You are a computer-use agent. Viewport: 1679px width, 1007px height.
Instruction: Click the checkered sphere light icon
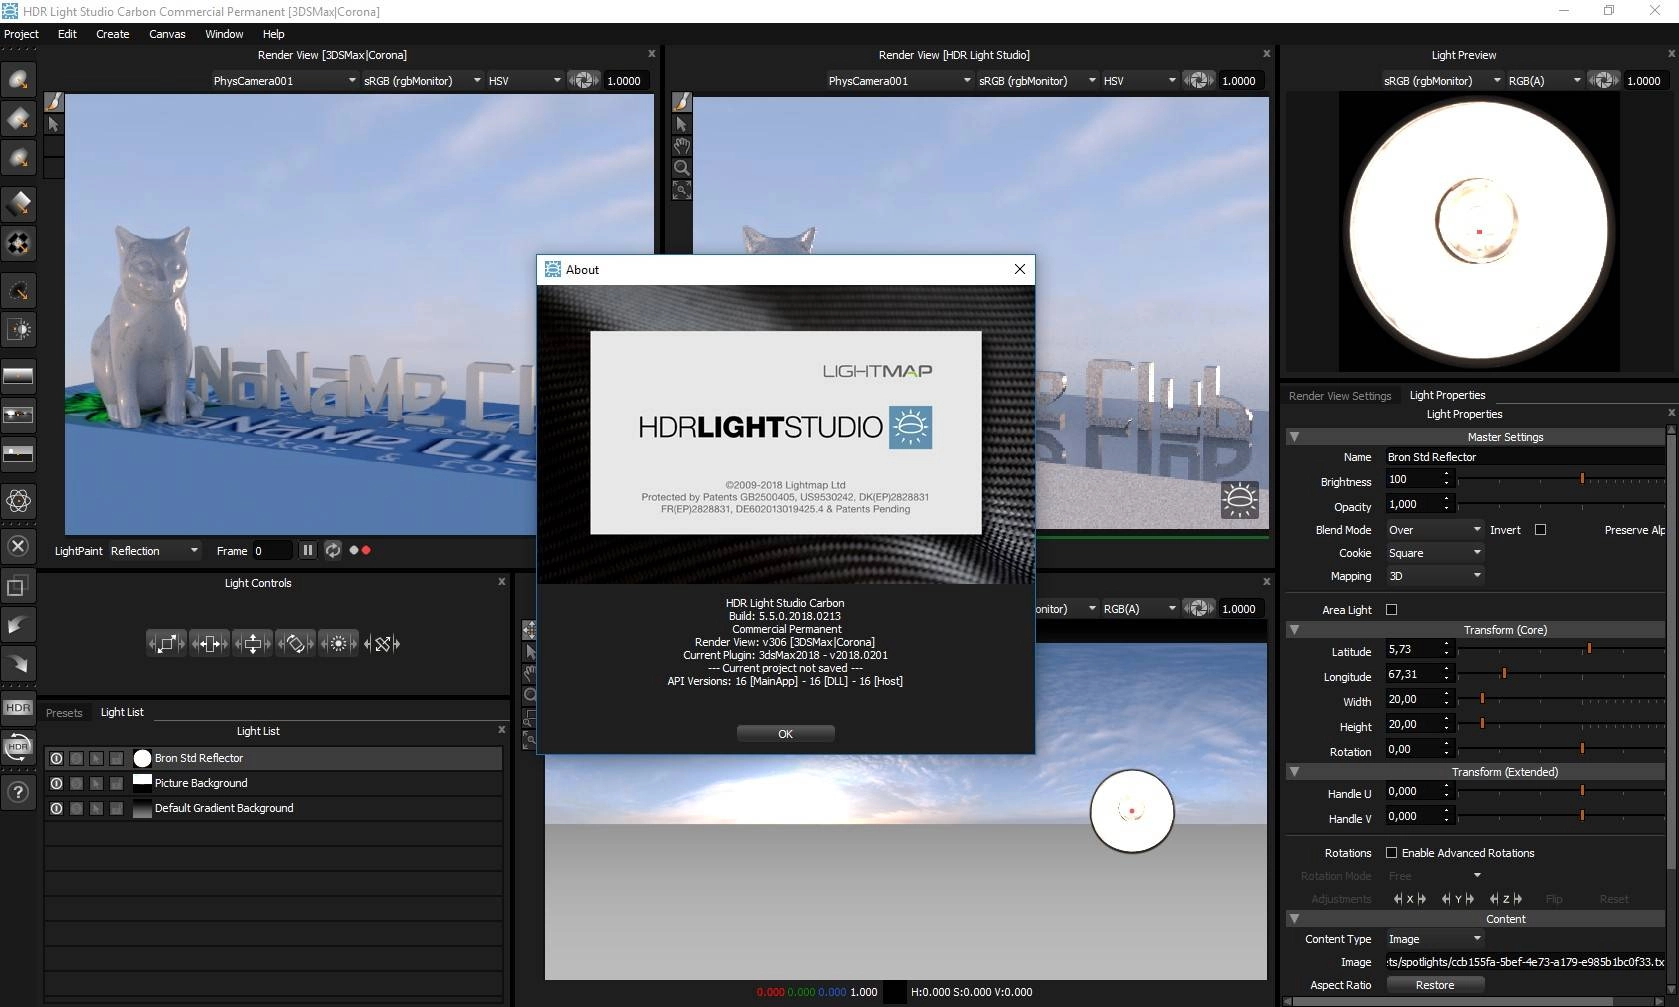18,243
